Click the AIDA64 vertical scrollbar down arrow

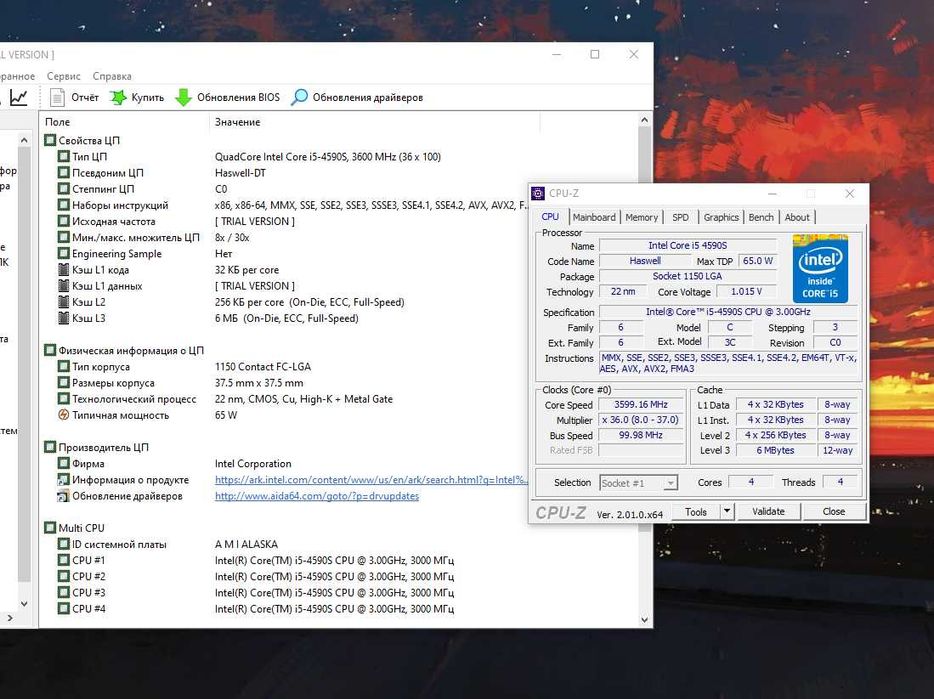click(645, 620)
